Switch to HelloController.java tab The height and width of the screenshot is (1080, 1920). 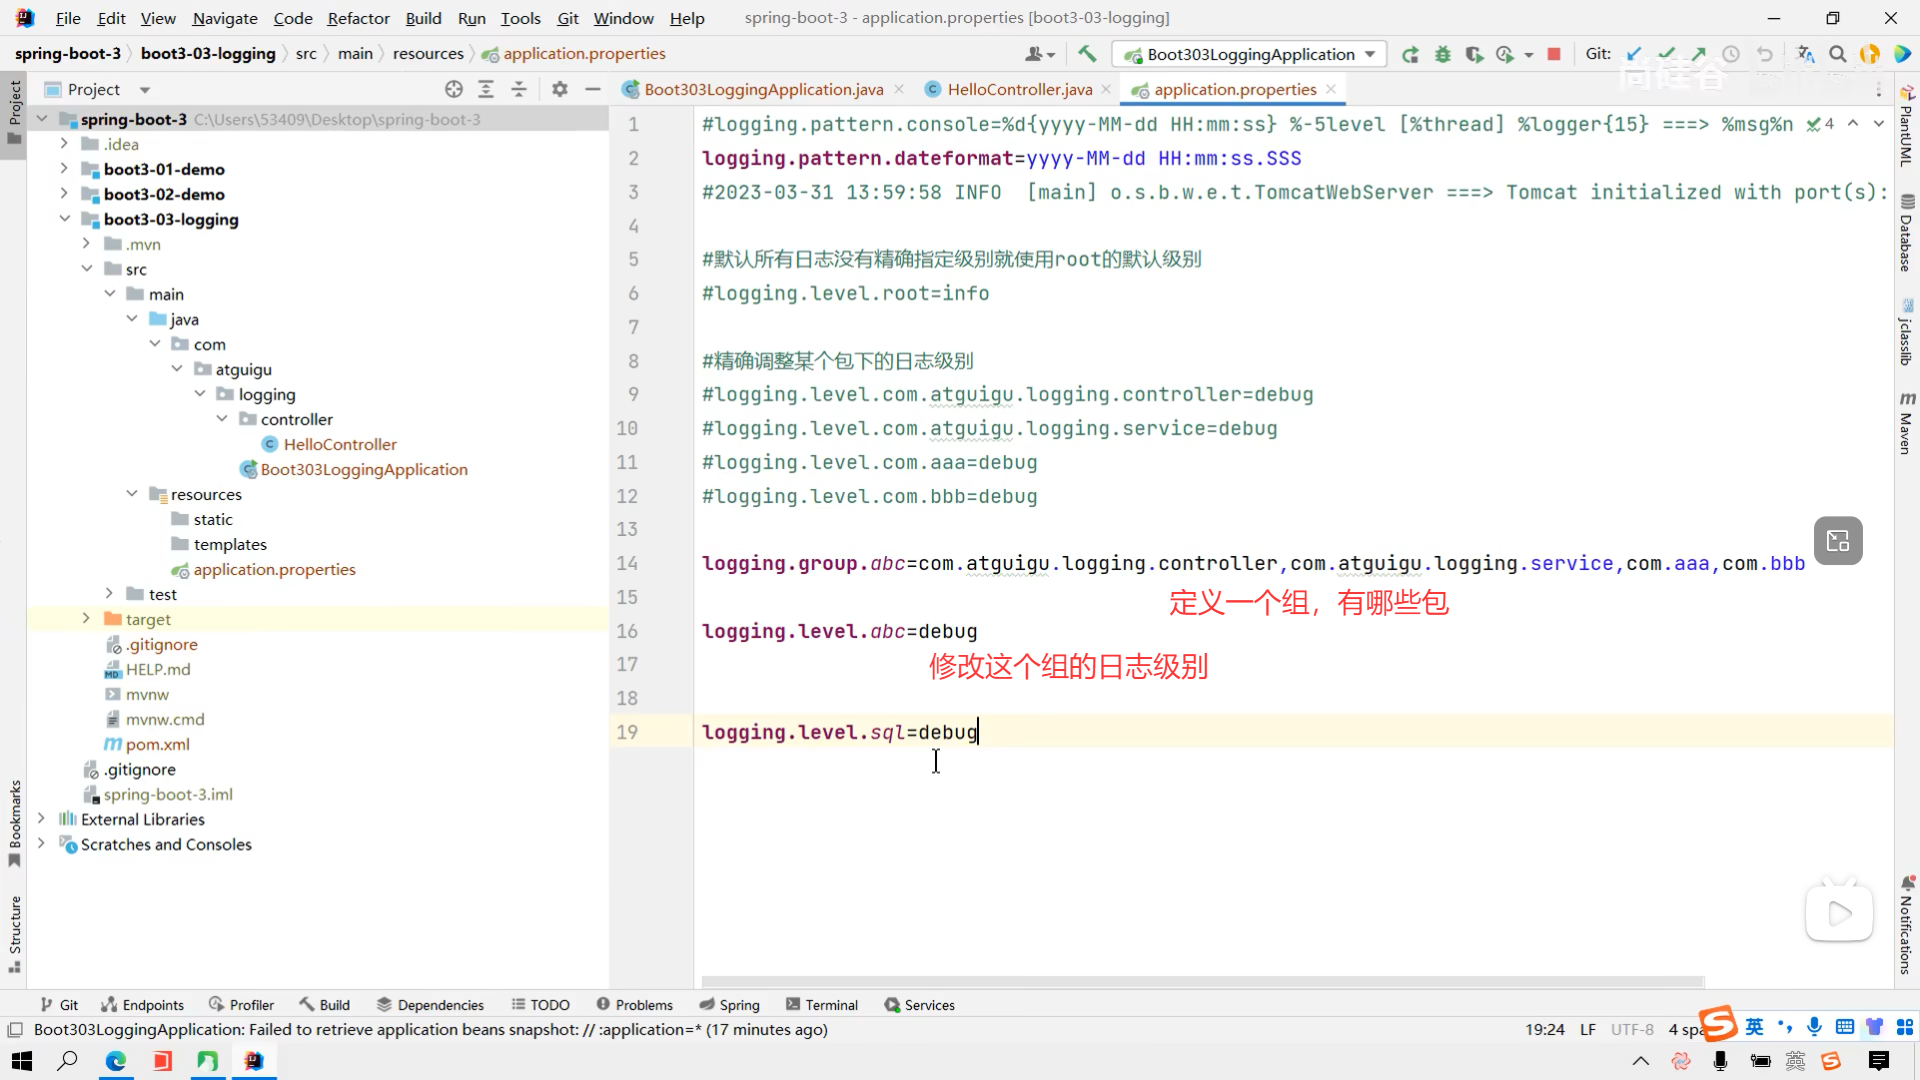[x=1019, y=89]
